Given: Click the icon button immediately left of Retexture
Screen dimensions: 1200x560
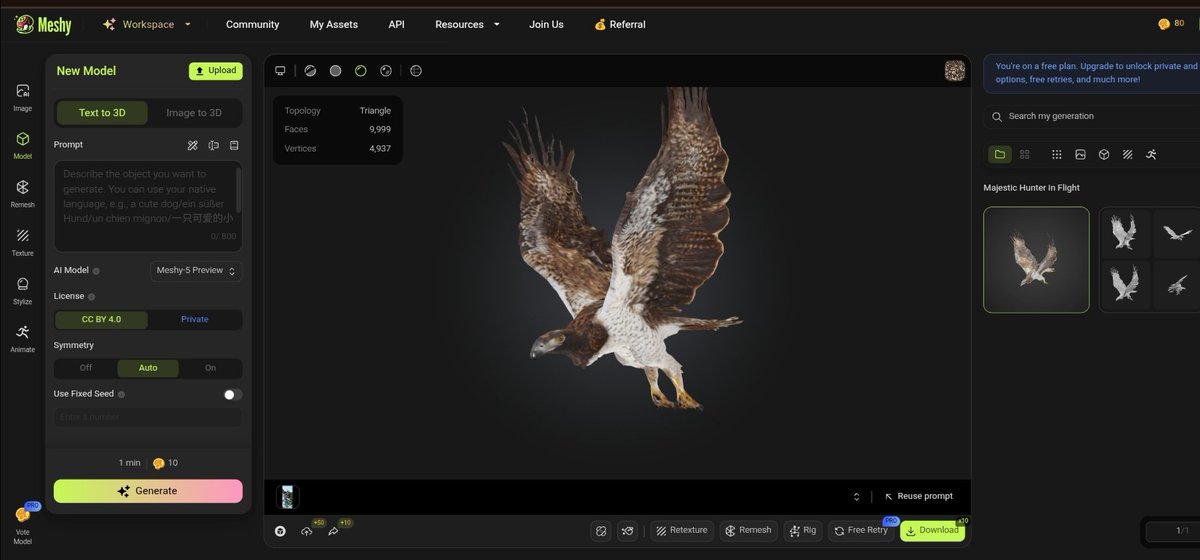Looking at the screenshot, I should [x=627, y=530].
